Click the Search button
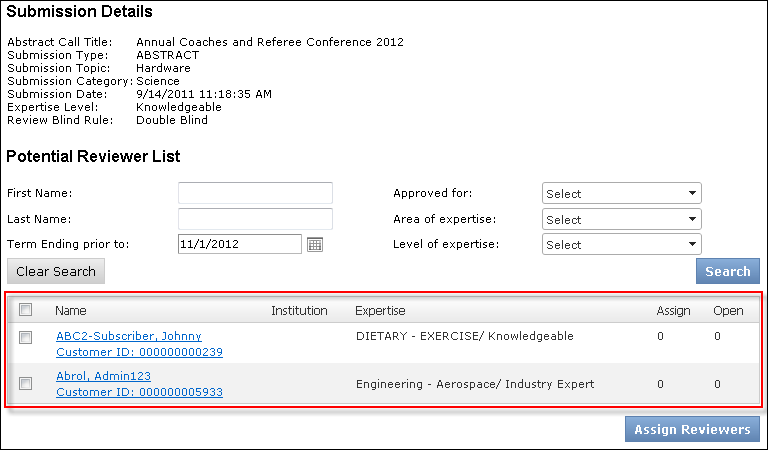The image size is (768, 450). point(727,271)
